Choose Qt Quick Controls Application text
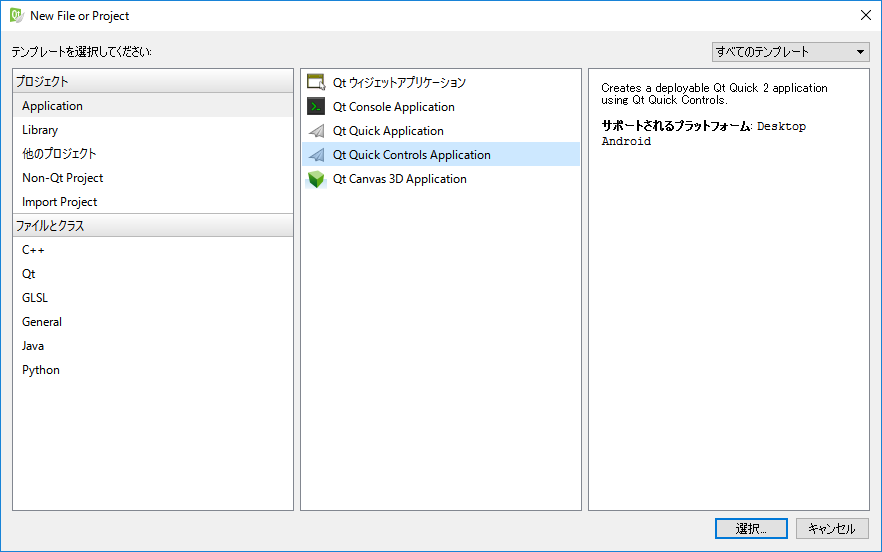This screenshot has height=552, width=882. tap(411, 155)
